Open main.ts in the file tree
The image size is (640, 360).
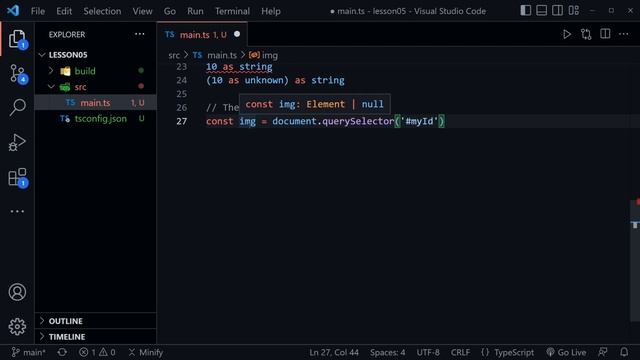pos(95,103)
